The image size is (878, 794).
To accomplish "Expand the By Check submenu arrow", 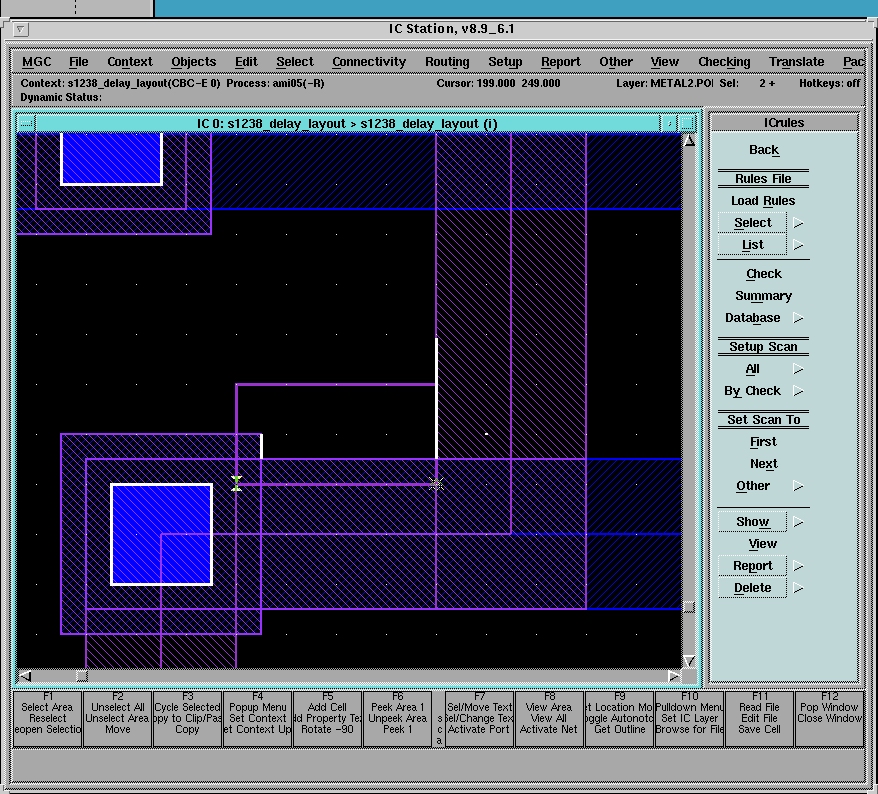I will click(798, 391).
